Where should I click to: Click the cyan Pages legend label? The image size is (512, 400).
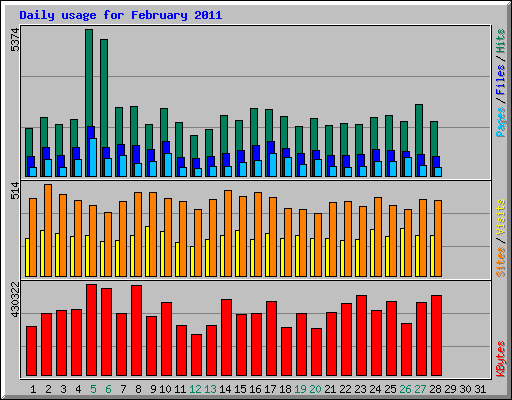501,122
